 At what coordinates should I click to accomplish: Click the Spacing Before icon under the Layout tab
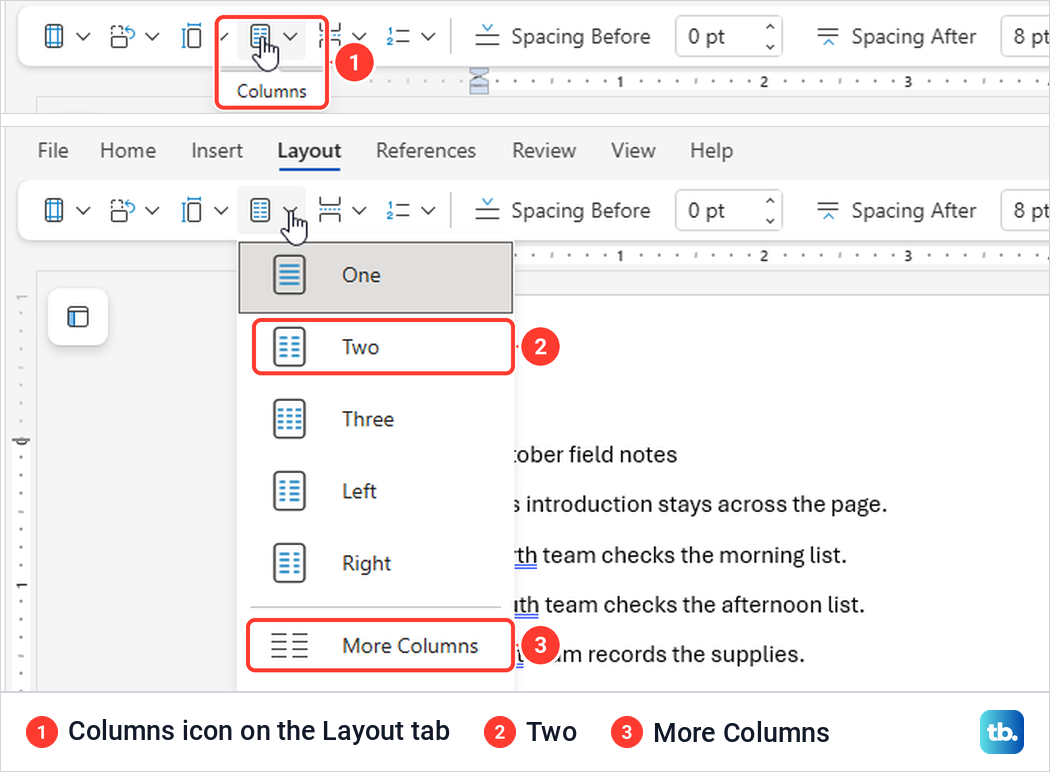click(x=487, y=211)
